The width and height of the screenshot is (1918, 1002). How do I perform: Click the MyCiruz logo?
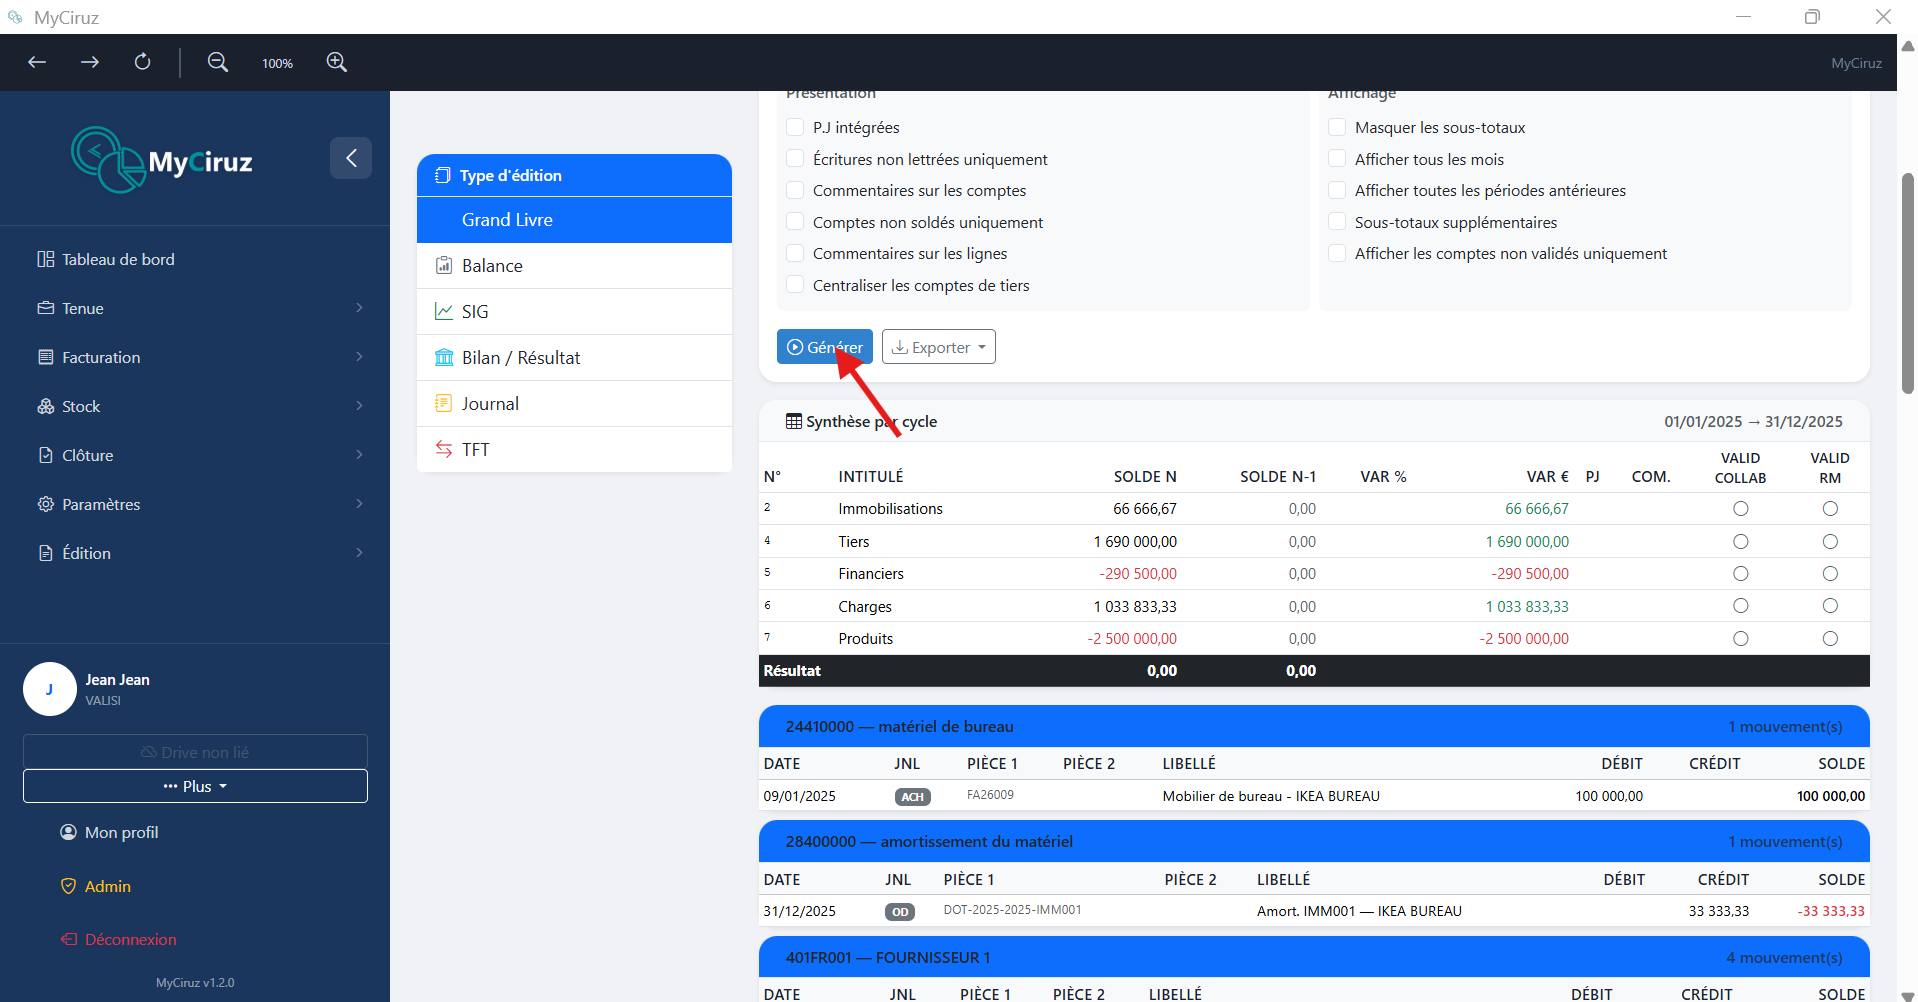coord(162,160)
